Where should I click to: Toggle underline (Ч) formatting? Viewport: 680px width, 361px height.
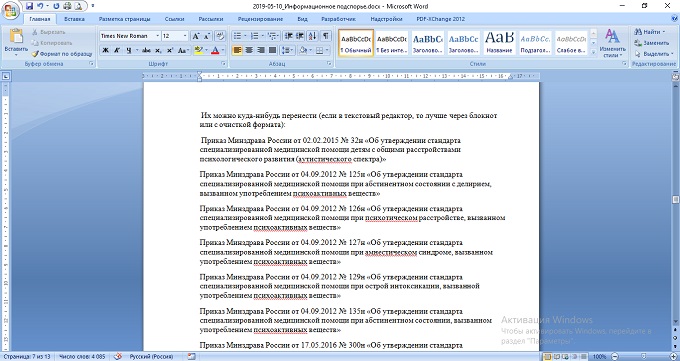pyautogui.click(x=129, y=50)
